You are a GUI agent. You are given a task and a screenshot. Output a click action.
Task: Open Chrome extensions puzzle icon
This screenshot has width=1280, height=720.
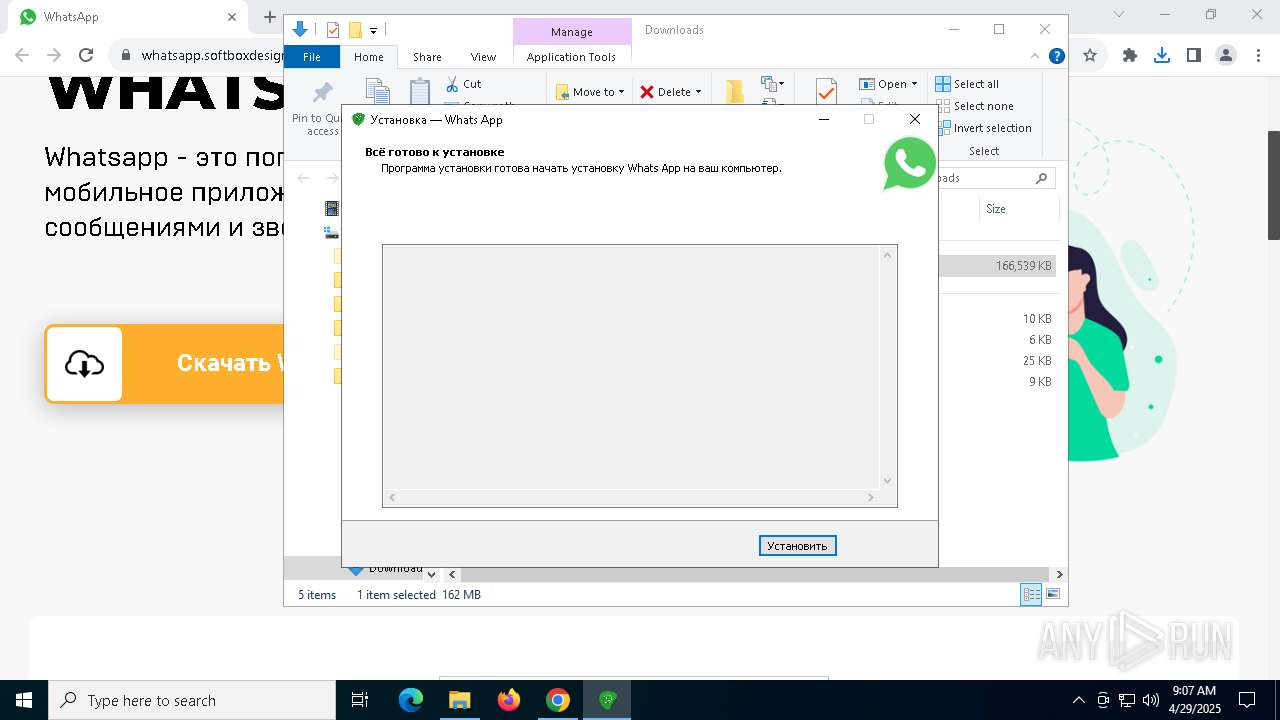pos(1130,56)
